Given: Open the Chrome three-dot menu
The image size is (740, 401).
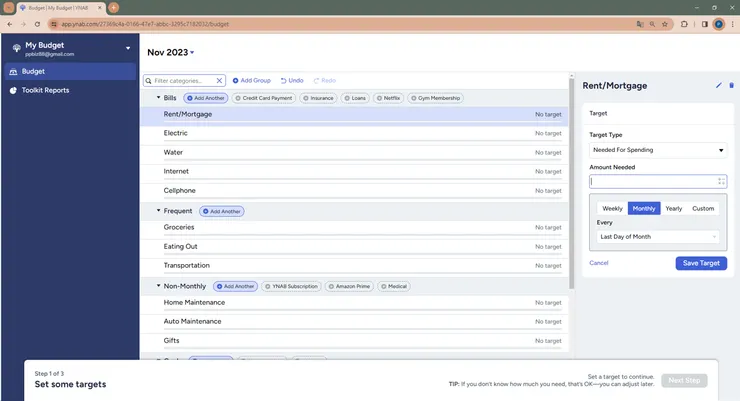Looking at the screenshot, I should coord(732,24).
